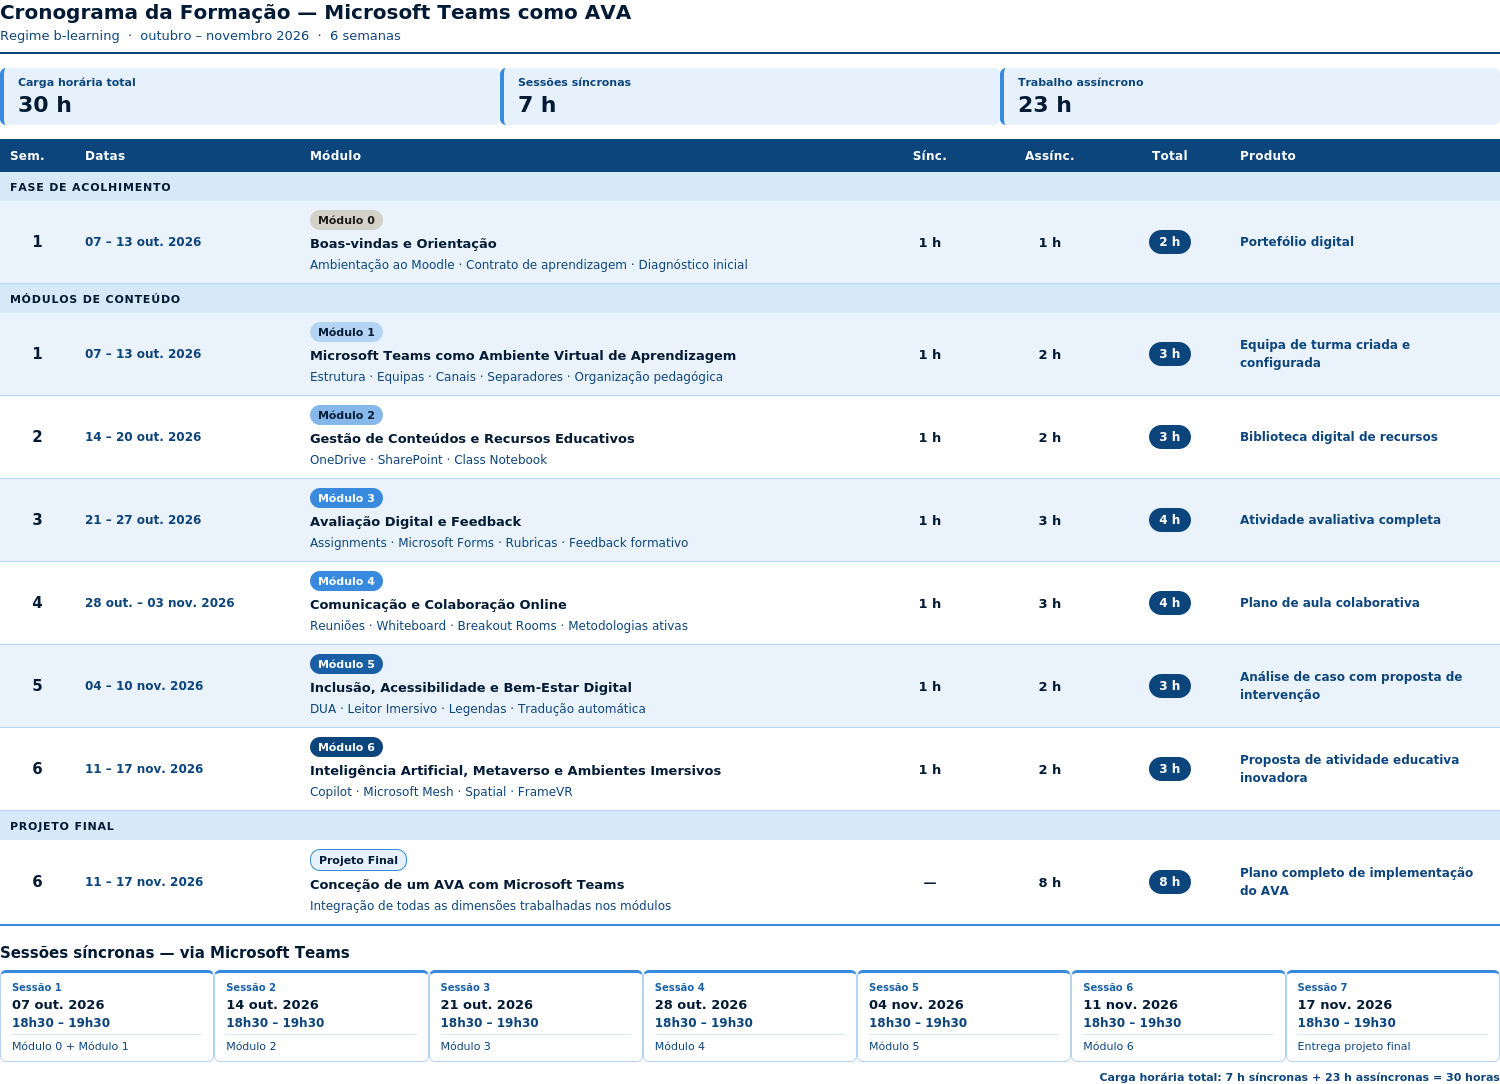Screen dimensions: 1500x1084
Task: Click the "04 – 10 nov. 2026" date
Action: click(x=144, y=686)
